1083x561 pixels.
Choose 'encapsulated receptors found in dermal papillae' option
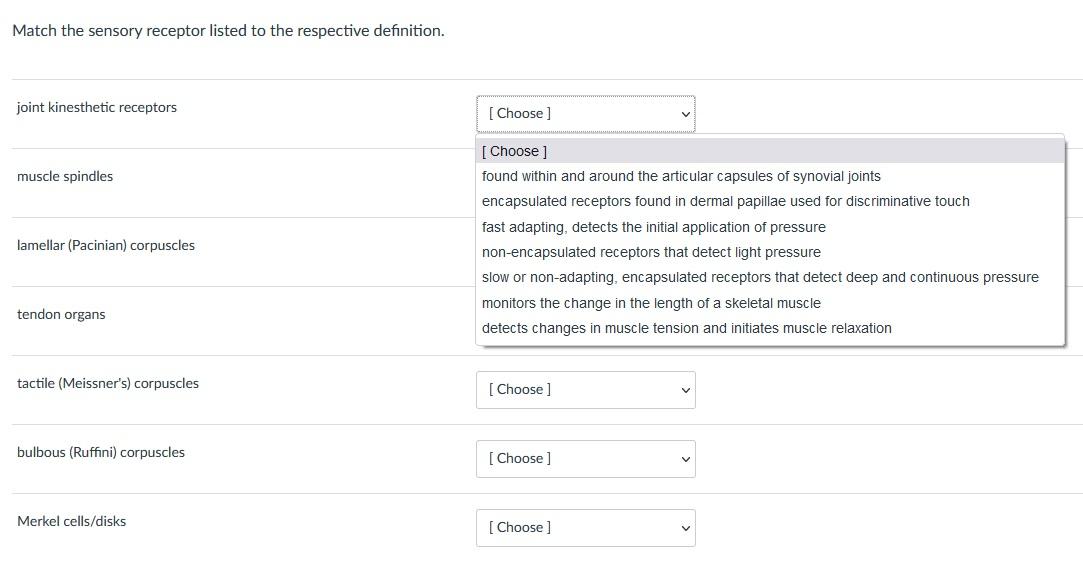725,201
